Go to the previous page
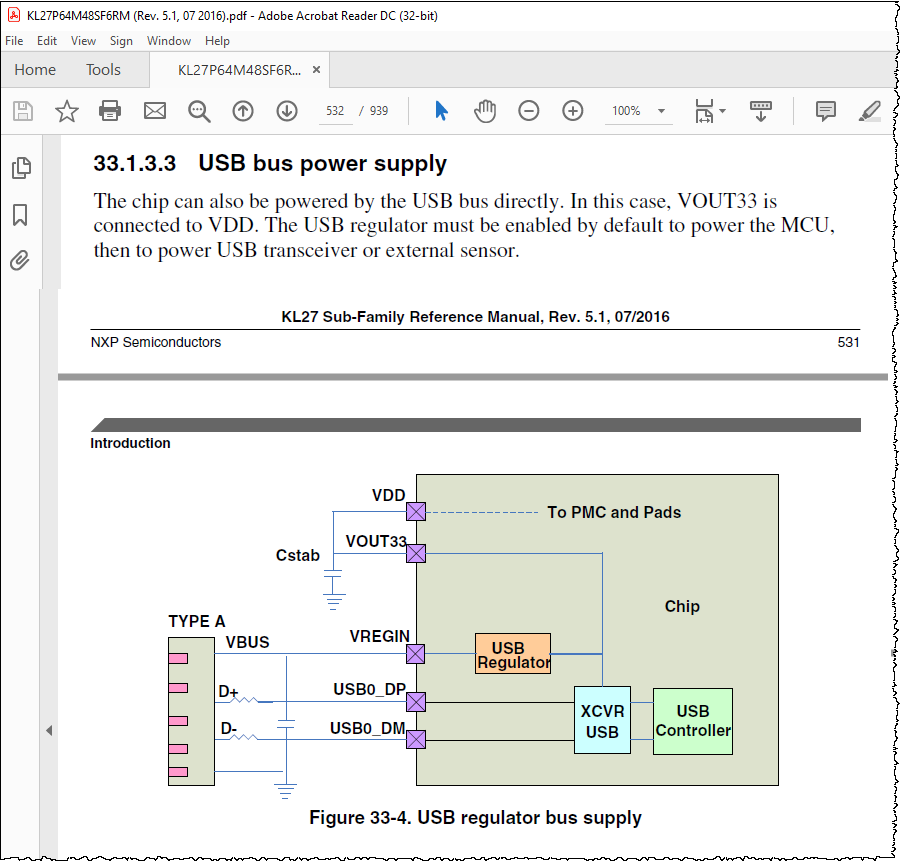 click(243, 111)
